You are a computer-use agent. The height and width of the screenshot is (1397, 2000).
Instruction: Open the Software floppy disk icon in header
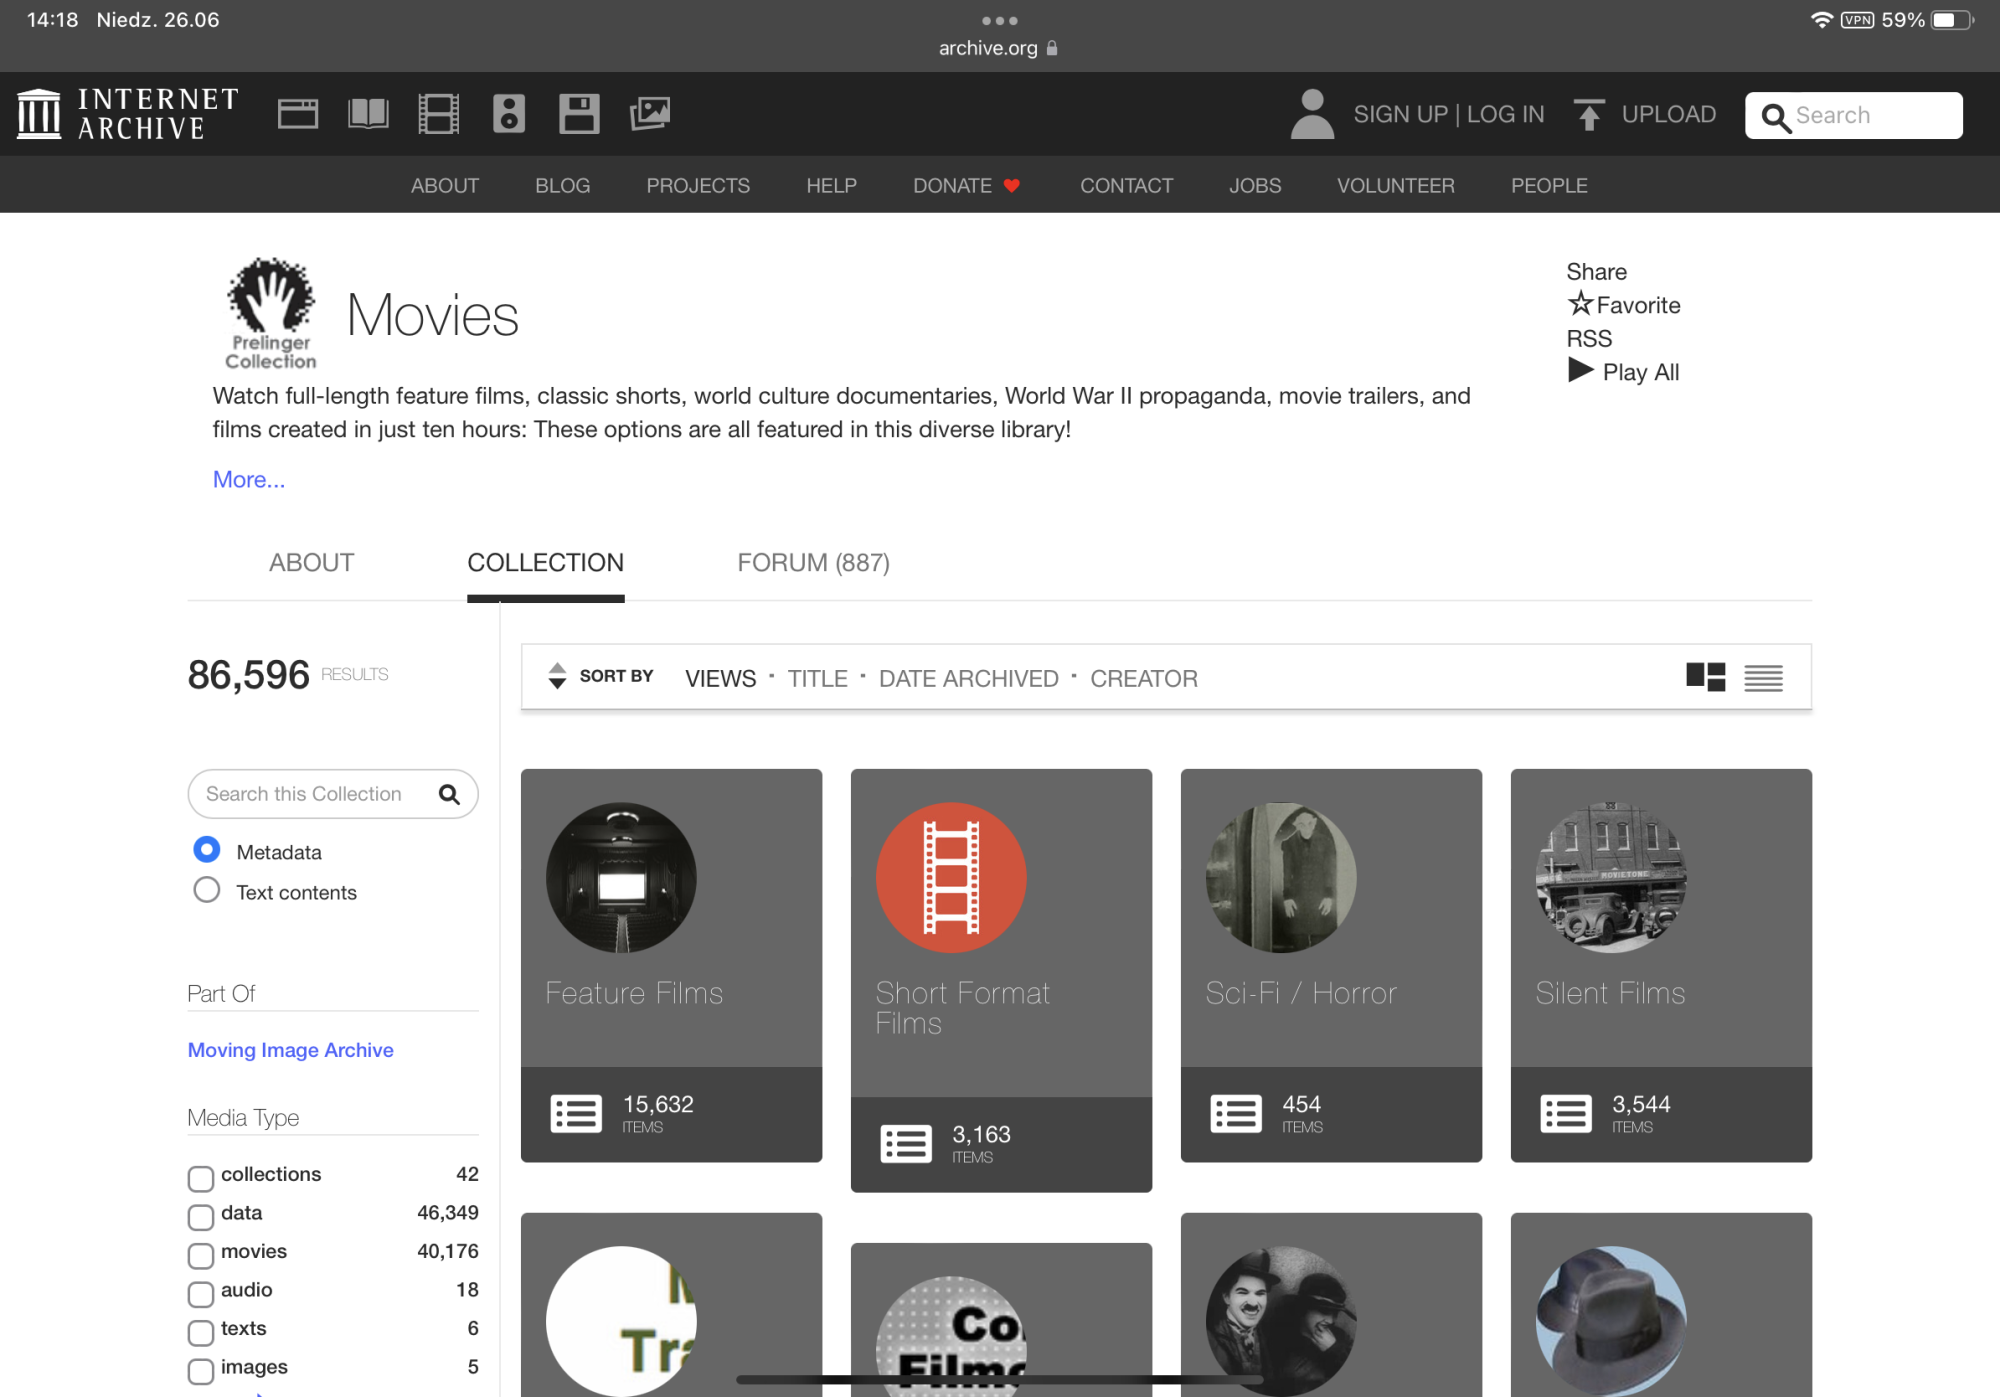click(579, 114)
